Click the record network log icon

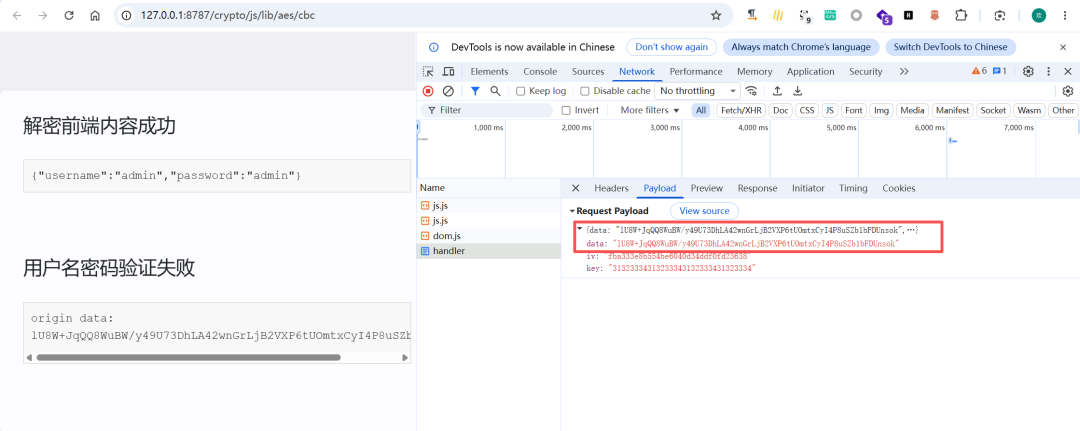pyautogui.click(x=428, y=91)
